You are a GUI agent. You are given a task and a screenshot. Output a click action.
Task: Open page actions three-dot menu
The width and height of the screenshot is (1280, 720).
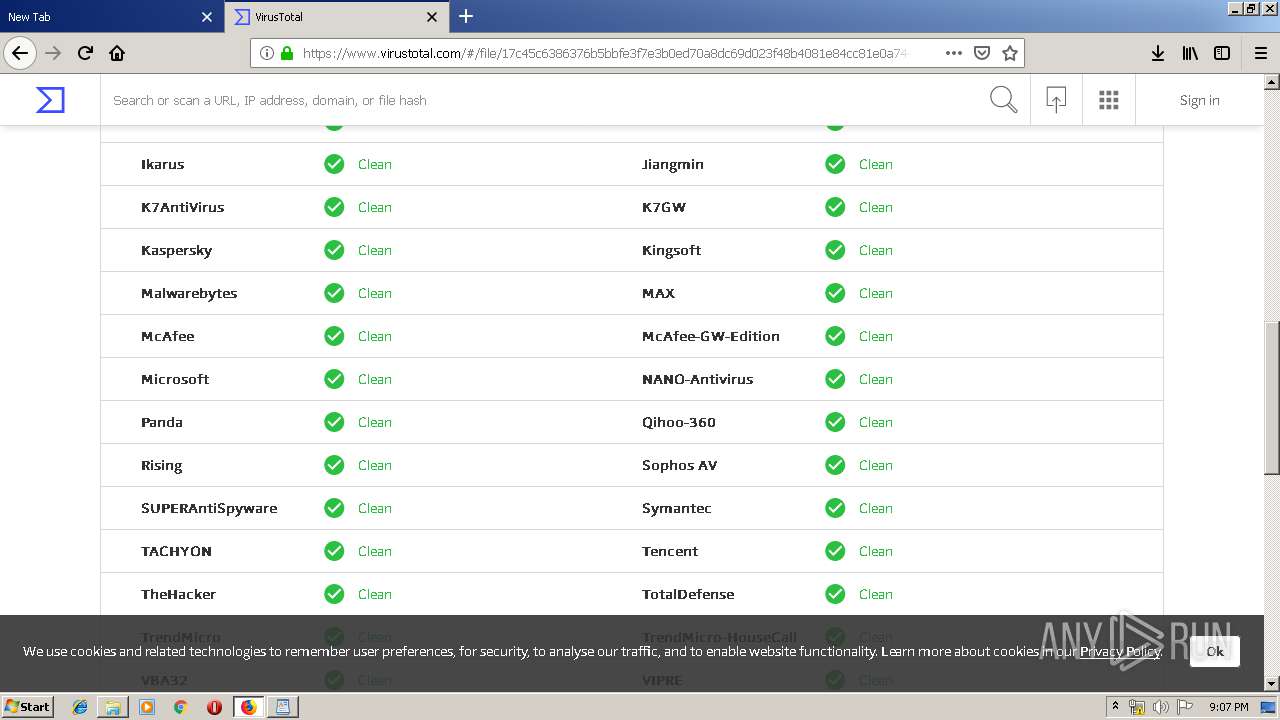click(x=954, y=53)
